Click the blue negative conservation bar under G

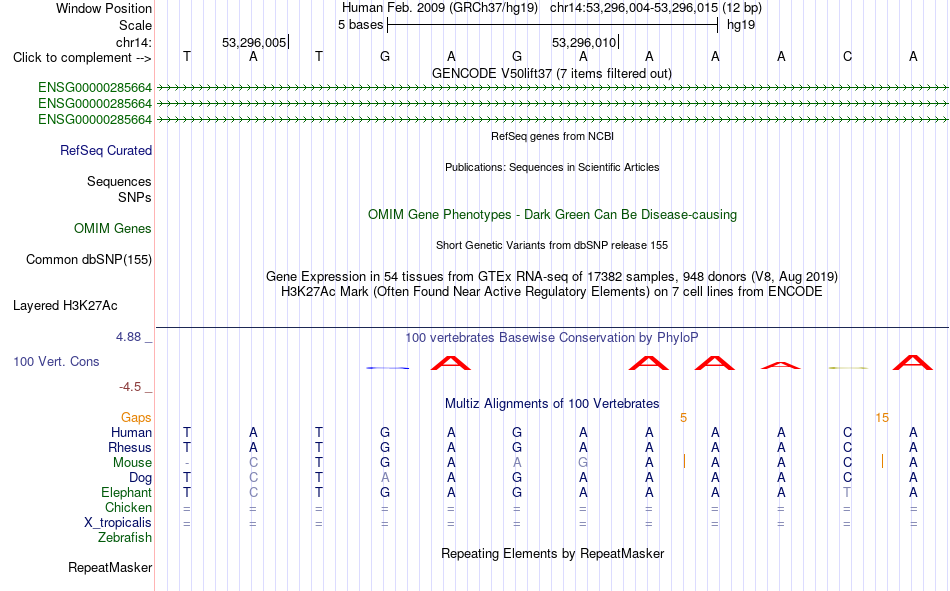tap(388, 368)
